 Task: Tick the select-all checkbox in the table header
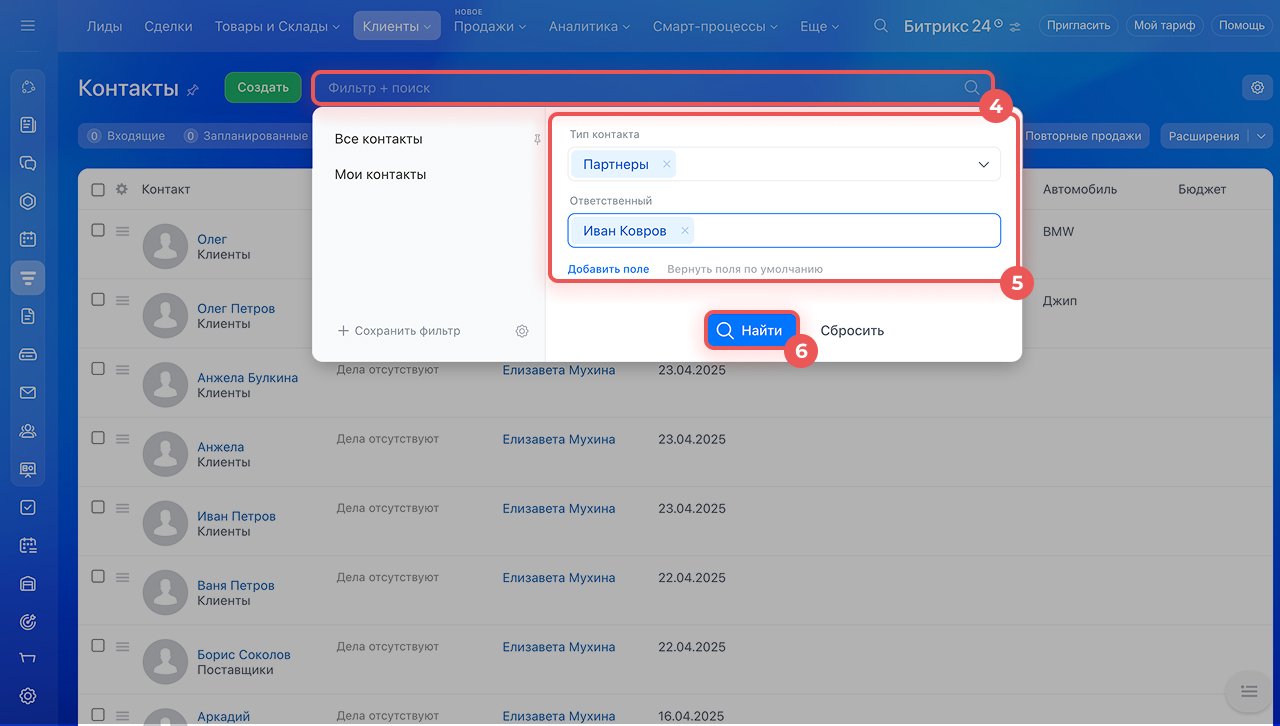coord(98,189)
